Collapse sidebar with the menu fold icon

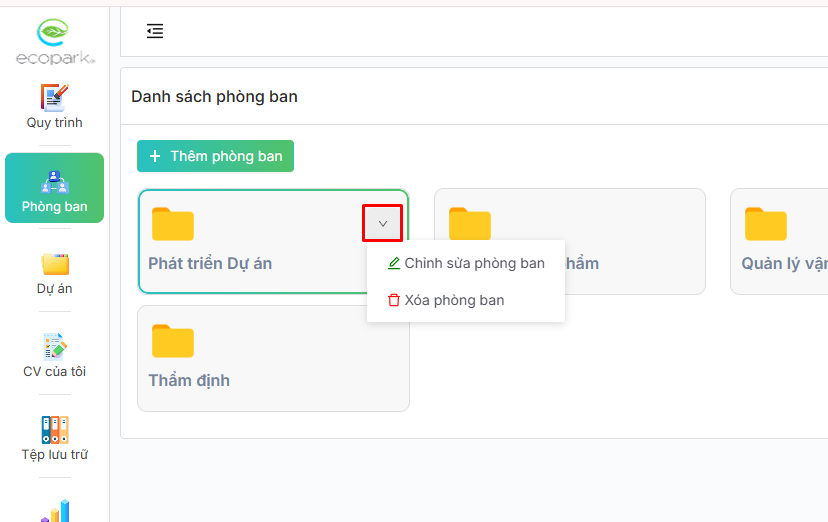click(x=155, y=31)
